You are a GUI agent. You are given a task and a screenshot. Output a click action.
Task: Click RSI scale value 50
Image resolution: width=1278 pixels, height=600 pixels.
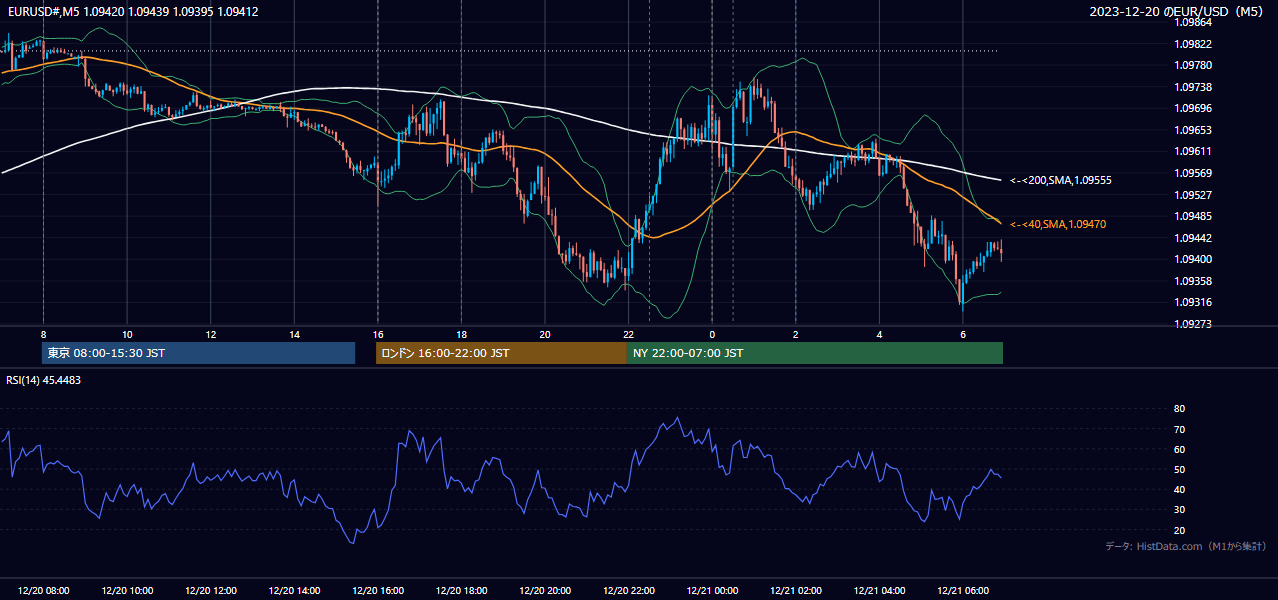point(1180,470)
